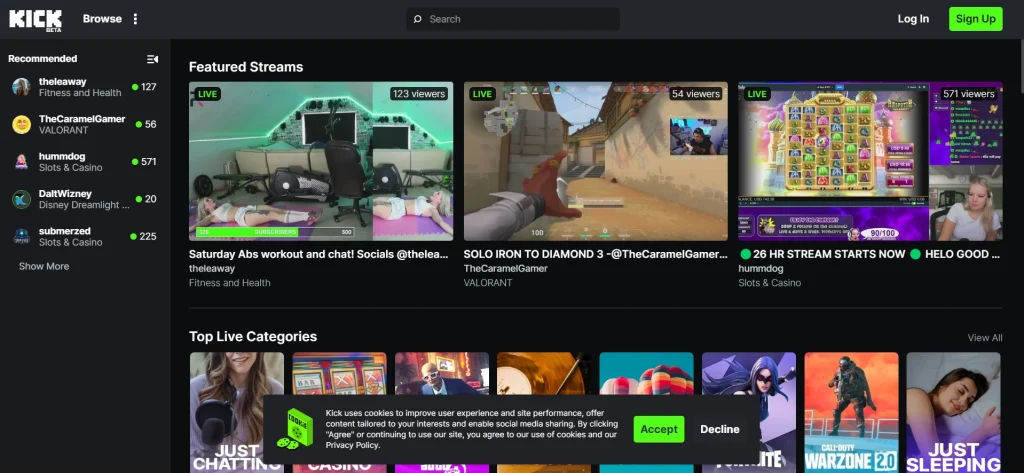
Task: Click the 54 viewers badge
Action: [x=696, y=94]
